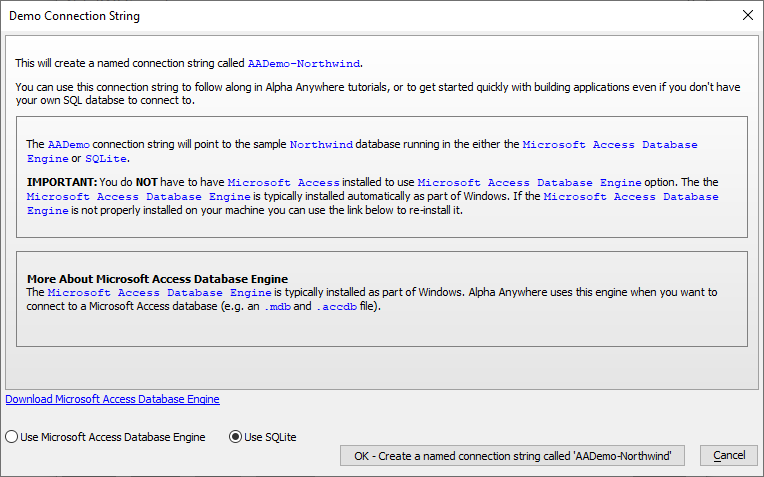Select Use Microsoft Access Database Engine option
Viewport: 764px width, 477px height.
pyautogui.click(x=105, y=437)
